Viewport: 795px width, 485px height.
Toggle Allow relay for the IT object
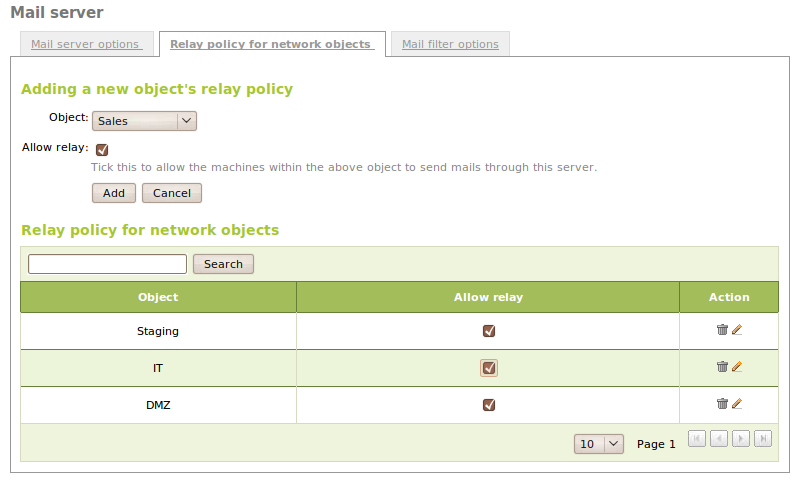[x=489, y=368]
